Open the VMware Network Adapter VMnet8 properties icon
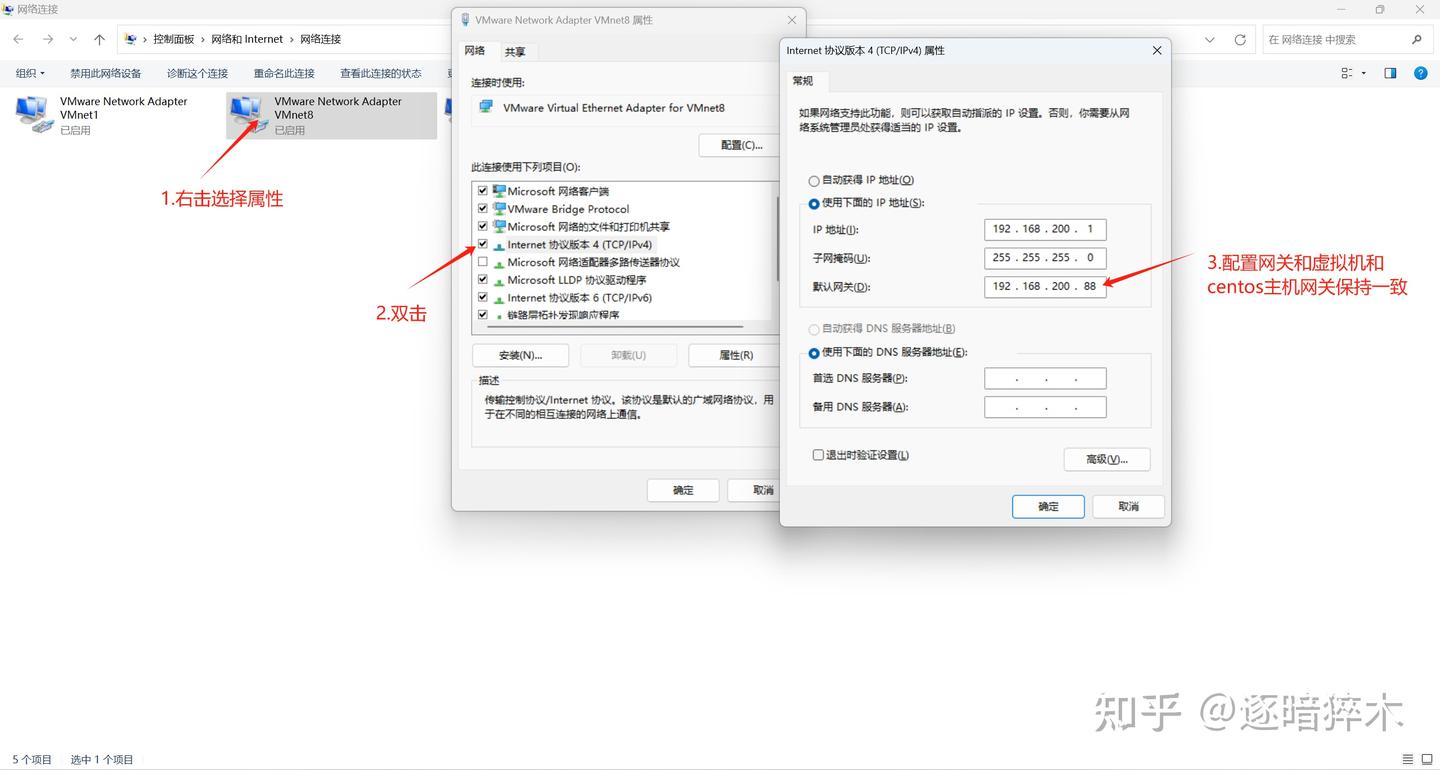Image resolution: width=1440 pixels, height=770 pixels. tap(248, 112)
